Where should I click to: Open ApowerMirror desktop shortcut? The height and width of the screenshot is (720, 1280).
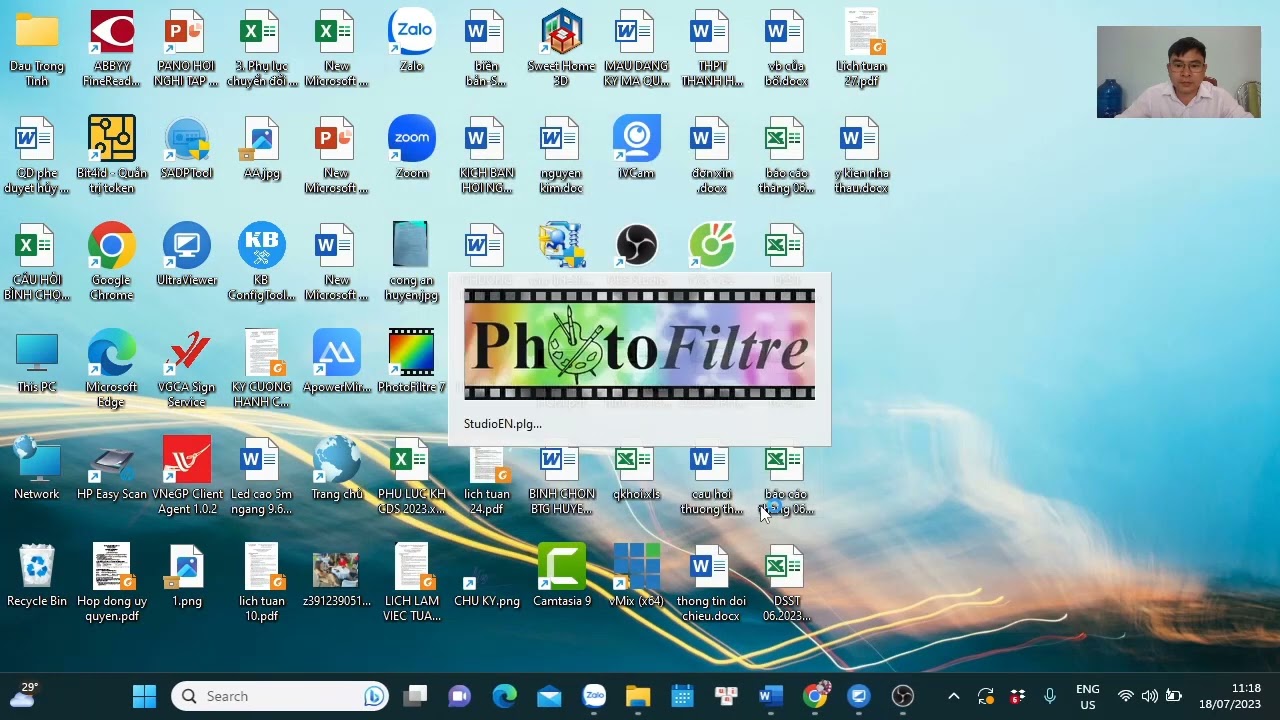[336, 362]
